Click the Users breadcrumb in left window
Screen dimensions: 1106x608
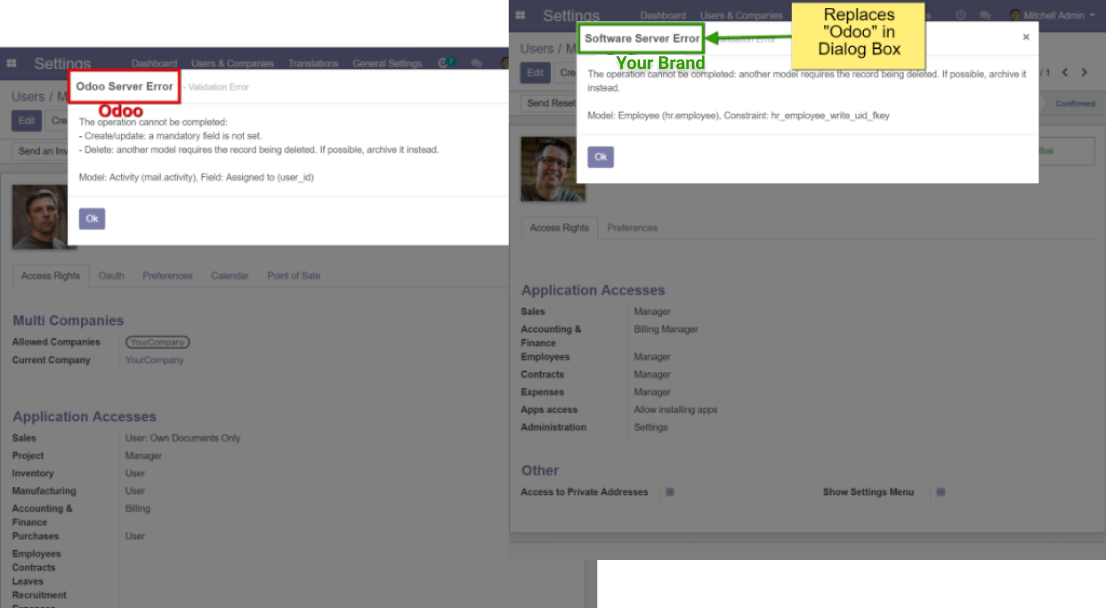[x=28, y=97]
